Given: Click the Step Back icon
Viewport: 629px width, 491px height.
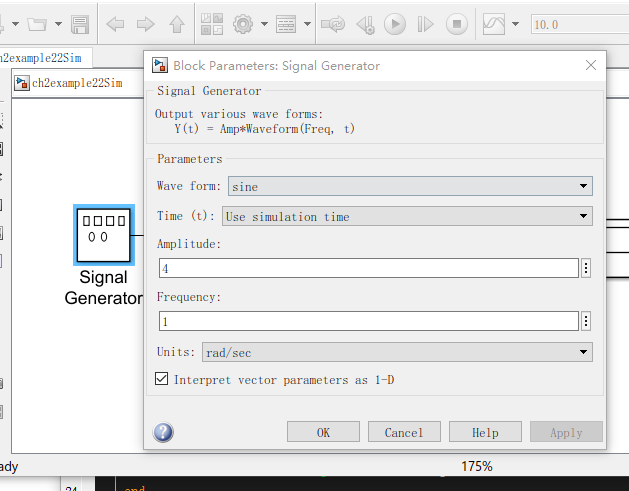Looking at the screenshot, I should tap(365, 25).
